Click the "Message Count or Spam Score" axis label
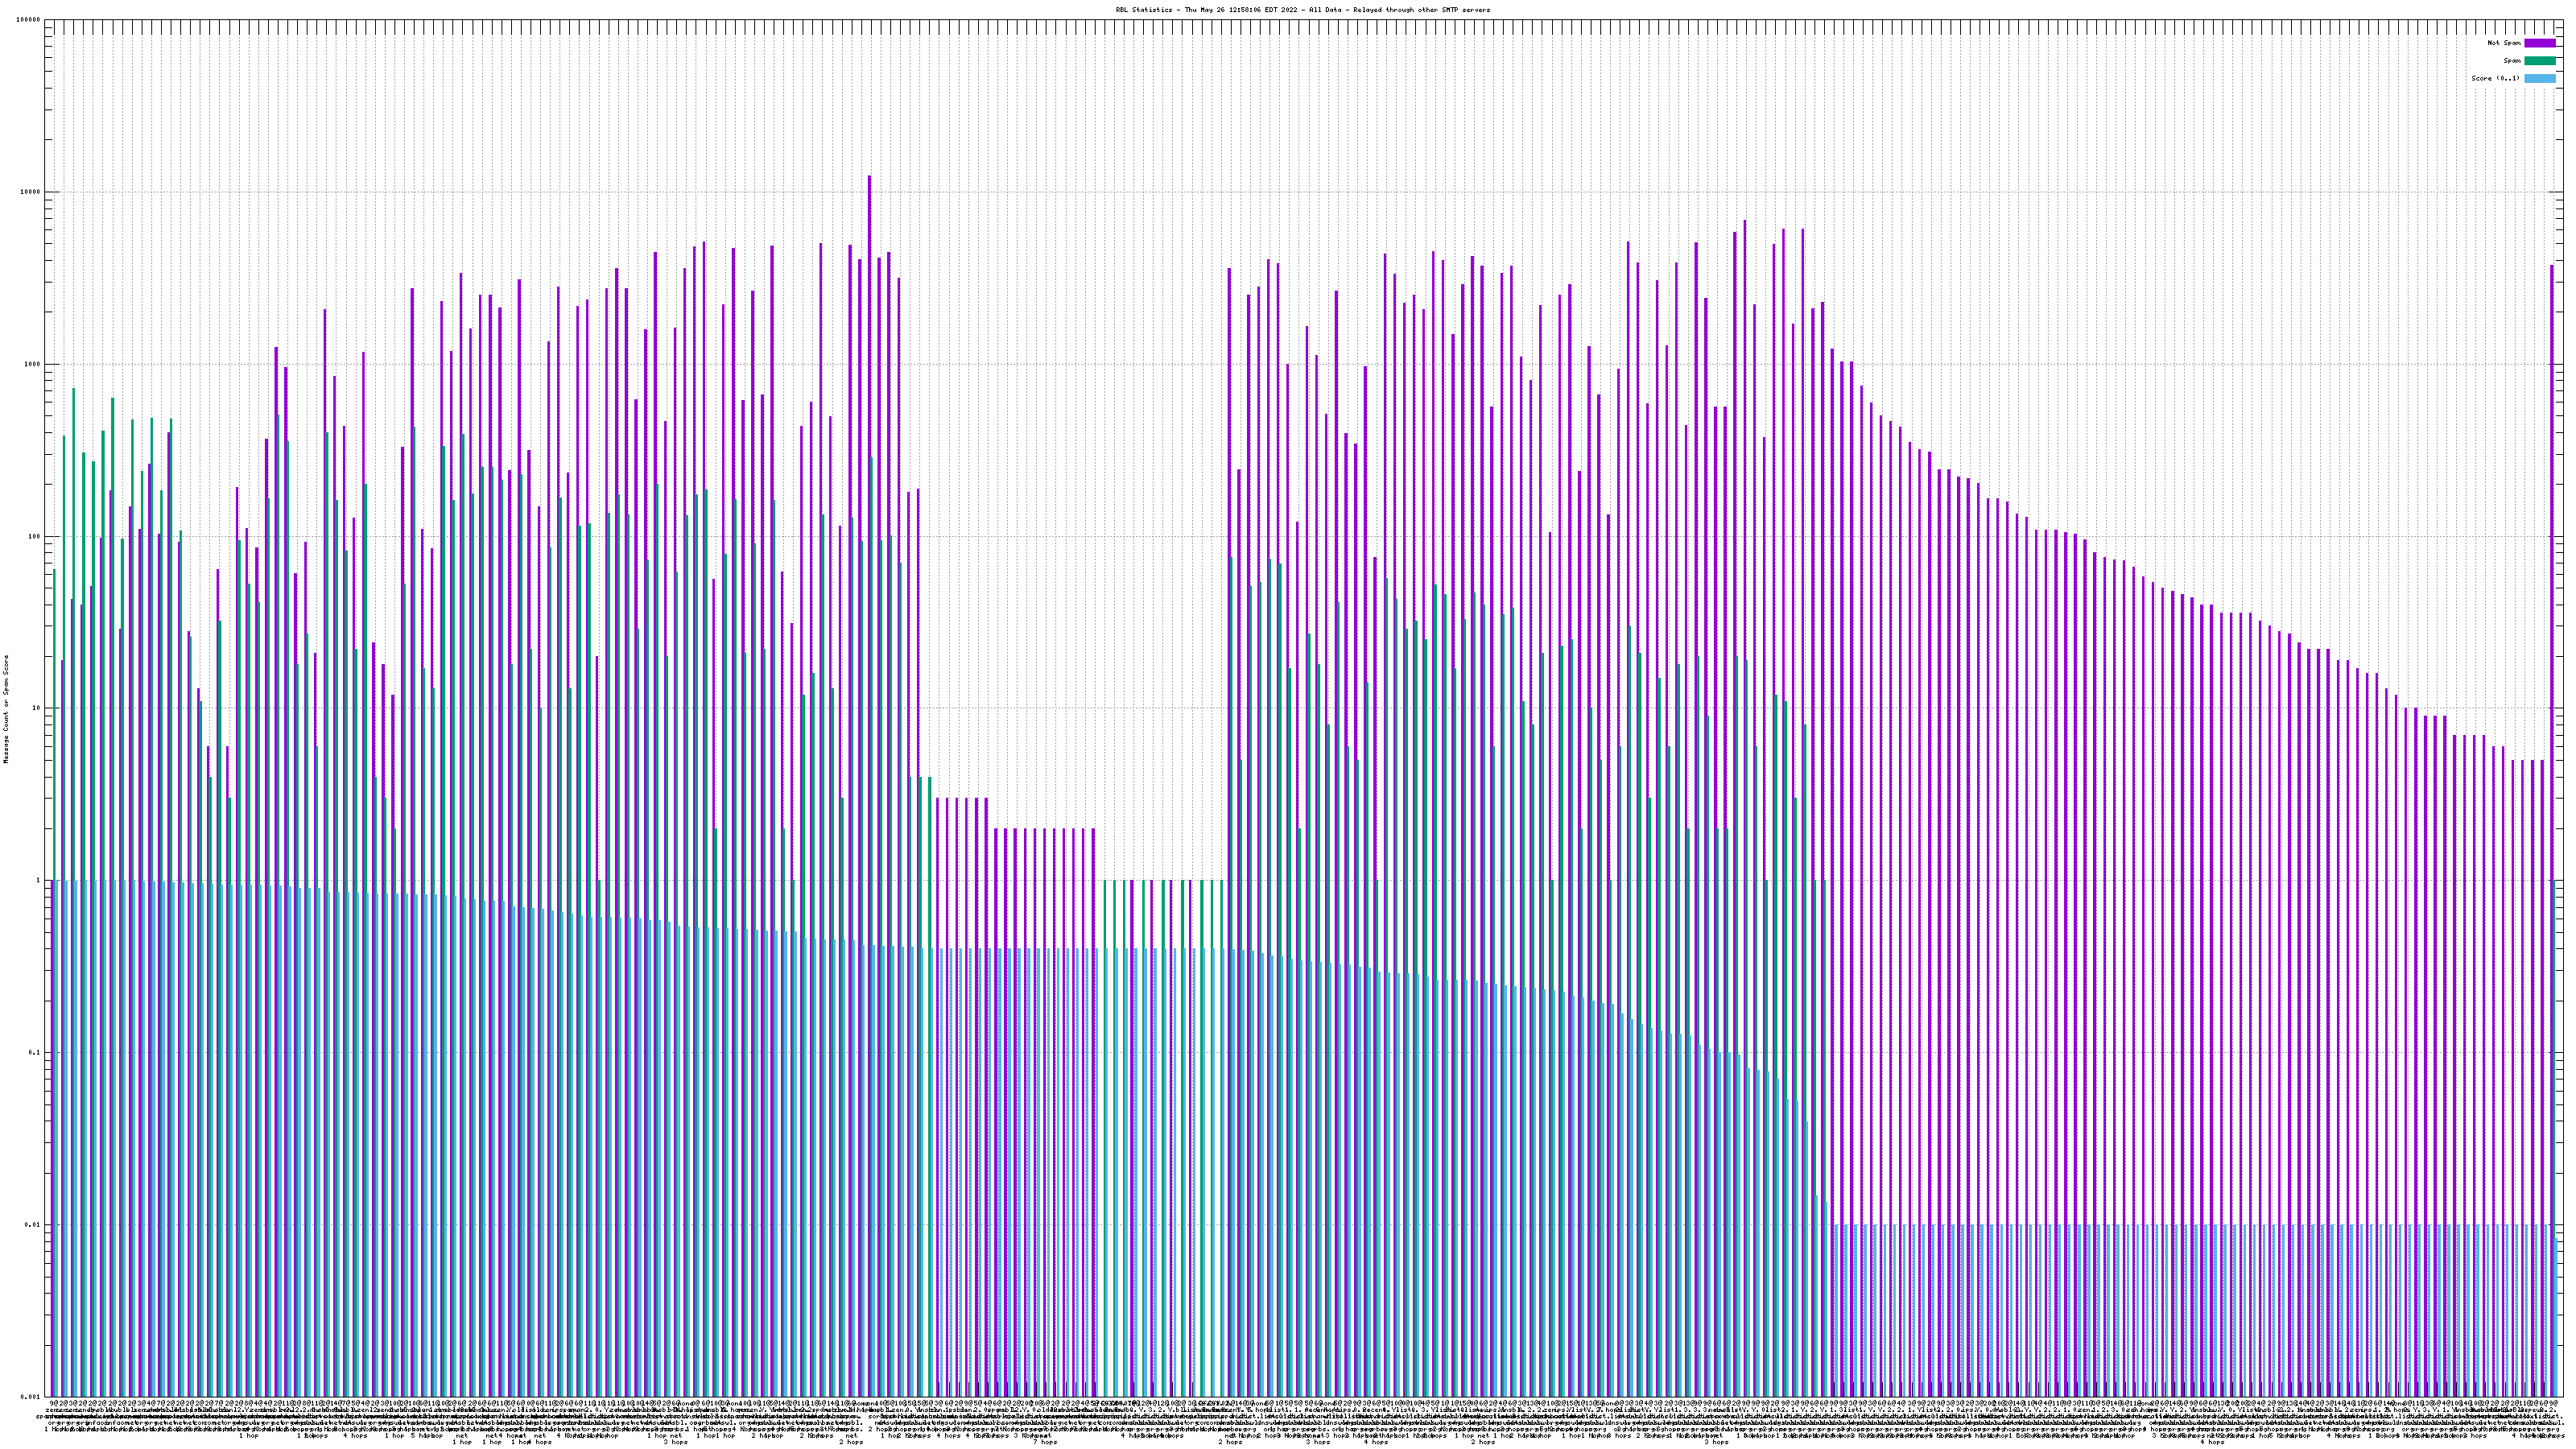2576x1449 pixels. (6, 709)
